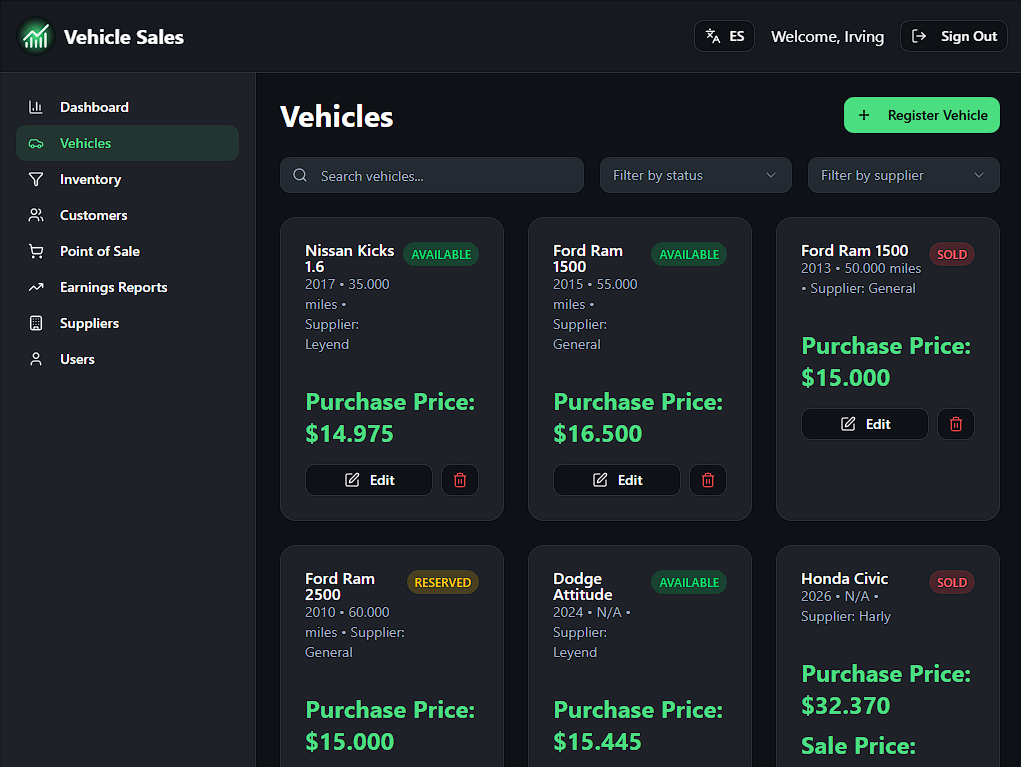Click the Nissan Kicks 1.6 title
The width and height of the screenshot is (1021, 767).
pos(350,258)
